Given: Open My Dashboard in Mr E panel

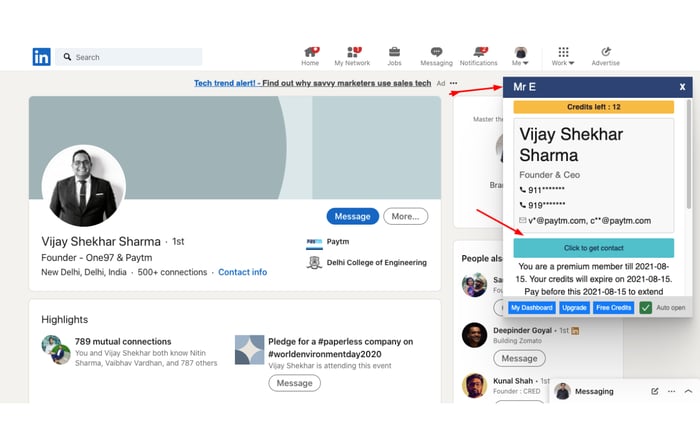Looking at the screenshot, I should click(532, 308).
